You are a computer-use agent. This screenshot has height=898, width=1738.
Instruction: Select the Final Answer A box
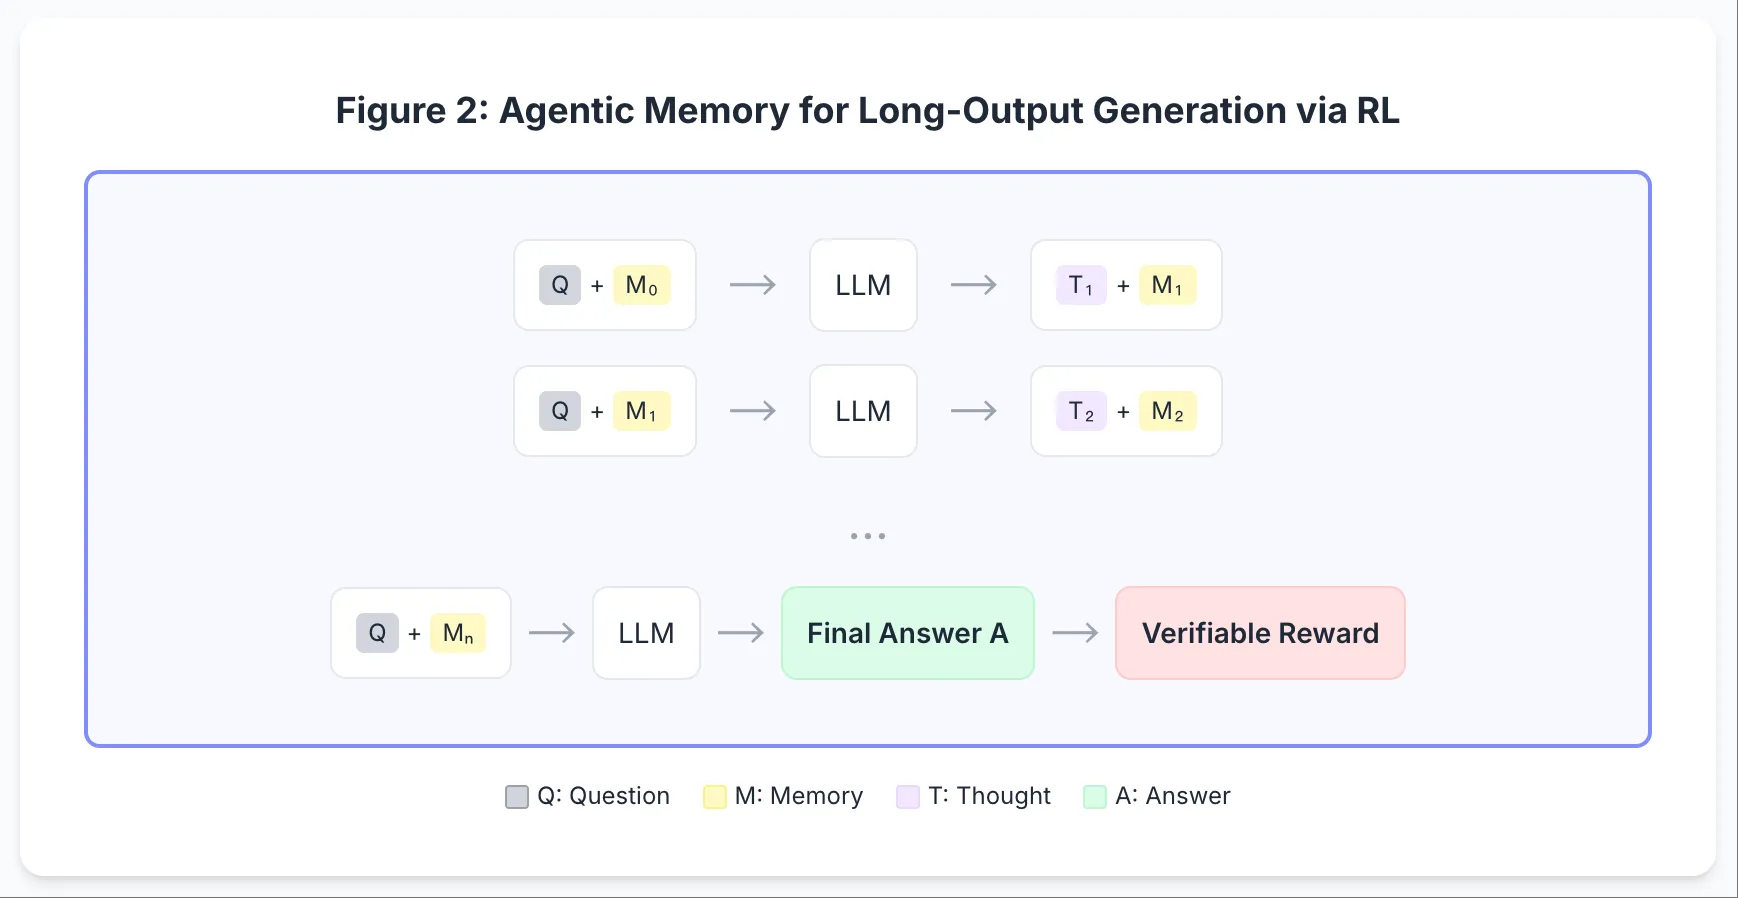click(x=907, y=633)
